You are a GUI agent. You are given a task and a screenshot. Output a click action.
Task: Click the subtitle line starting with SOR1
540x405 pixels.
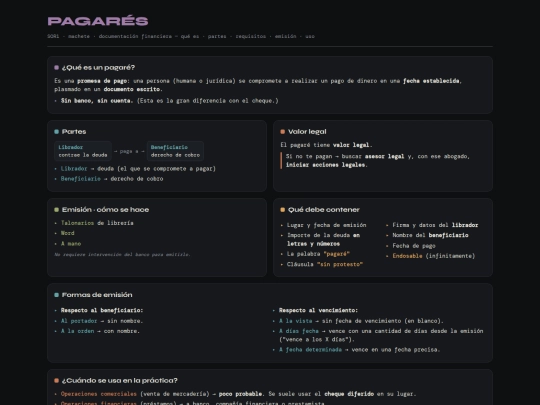181,36
